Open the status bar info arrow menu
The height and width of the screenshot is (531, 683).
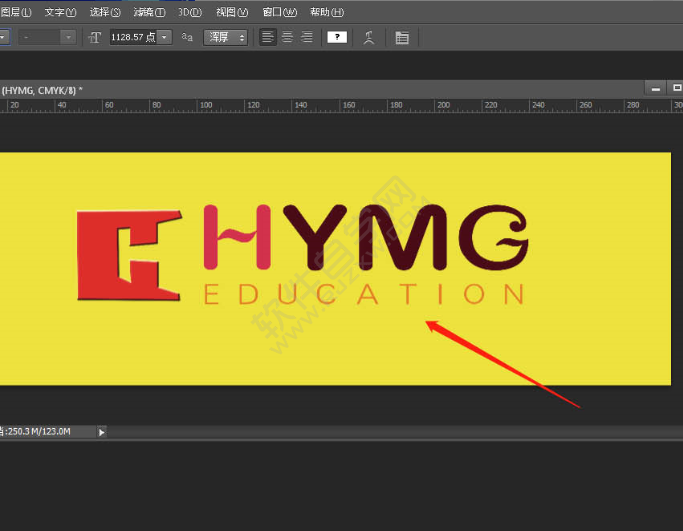click(101, 432)
